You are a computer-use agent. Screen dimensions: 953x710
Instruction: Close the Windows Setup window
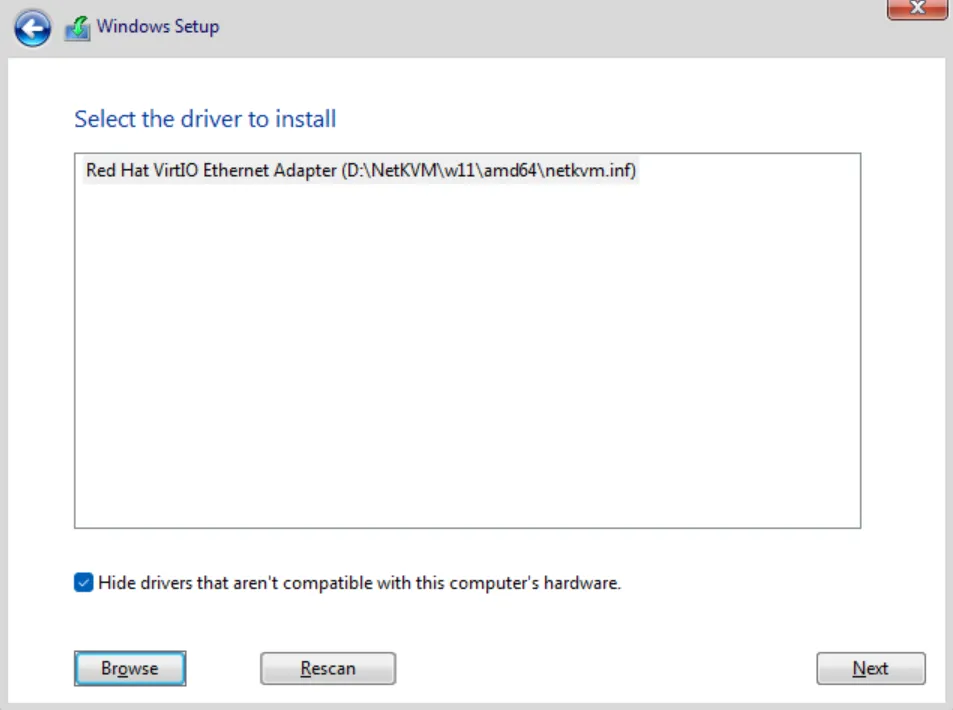[x=917, y=8]
